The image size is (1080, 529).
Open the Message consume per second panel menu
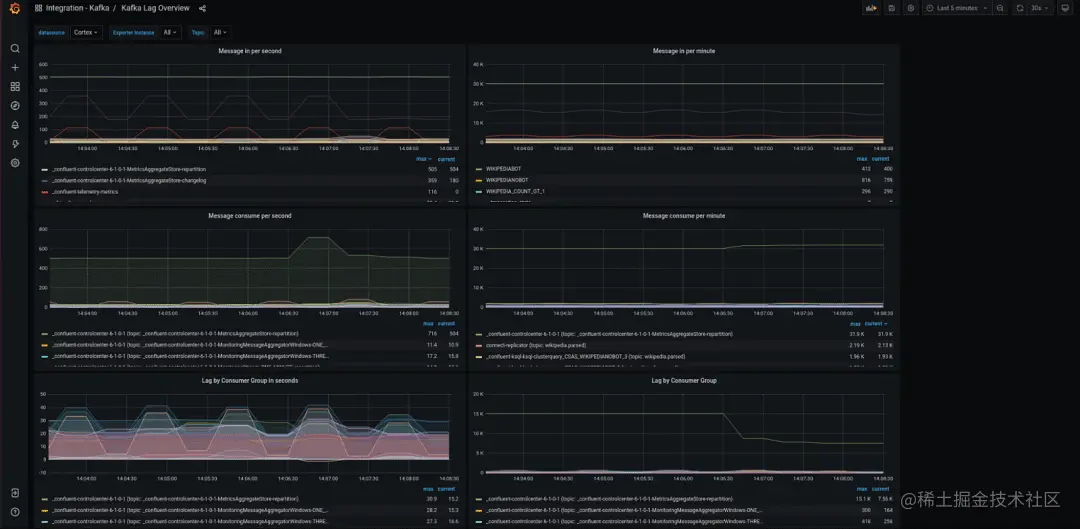coord(249,216)
